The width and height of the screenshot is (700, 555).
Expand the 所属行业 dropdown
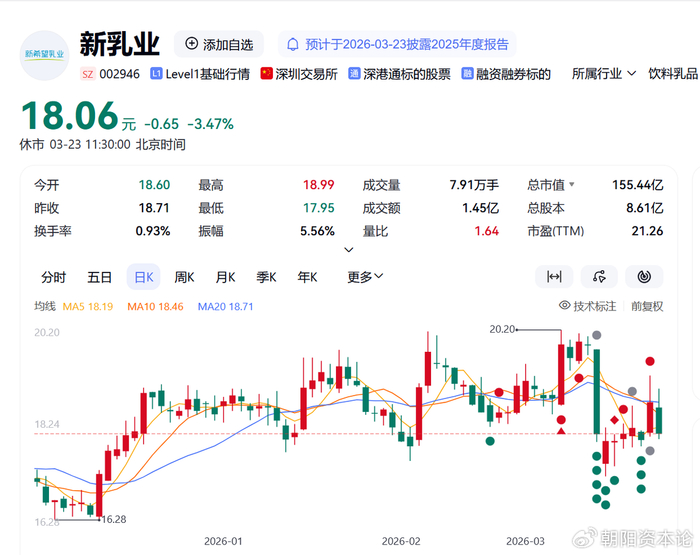(604, 74)
